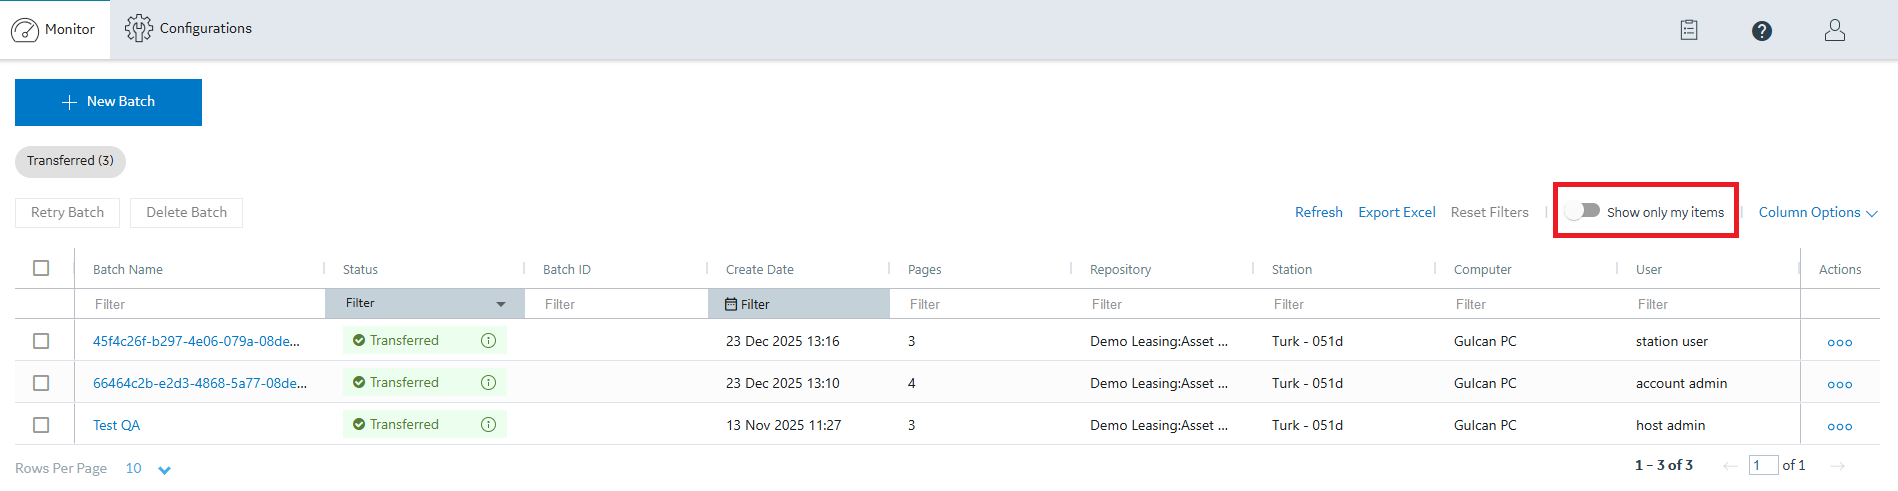Click Reset Filters link

coord(1489,212)
